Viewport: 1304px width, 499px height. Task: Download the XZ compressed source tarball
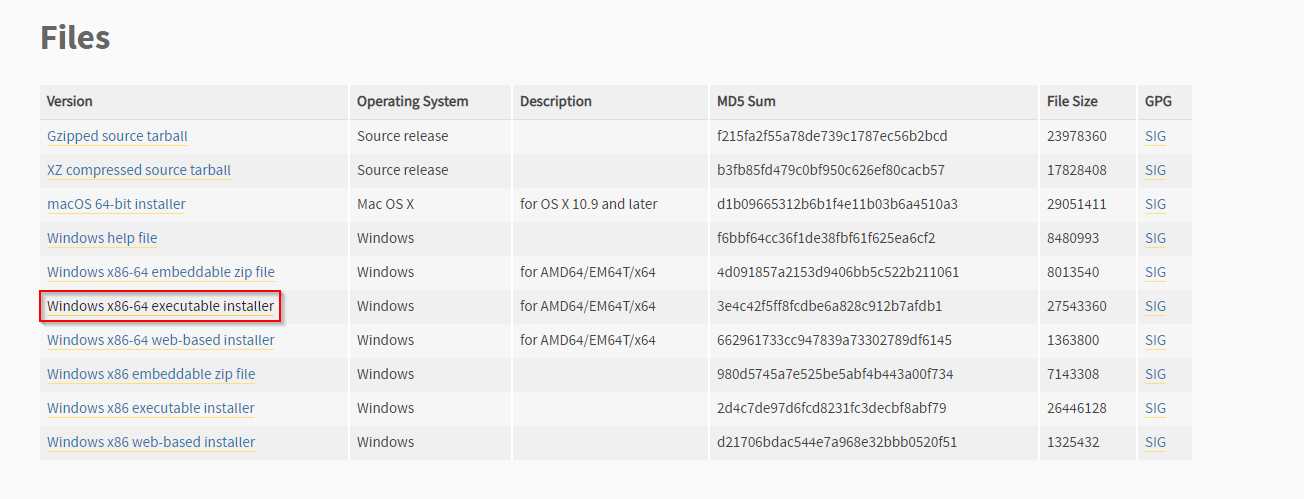point(139,170)
